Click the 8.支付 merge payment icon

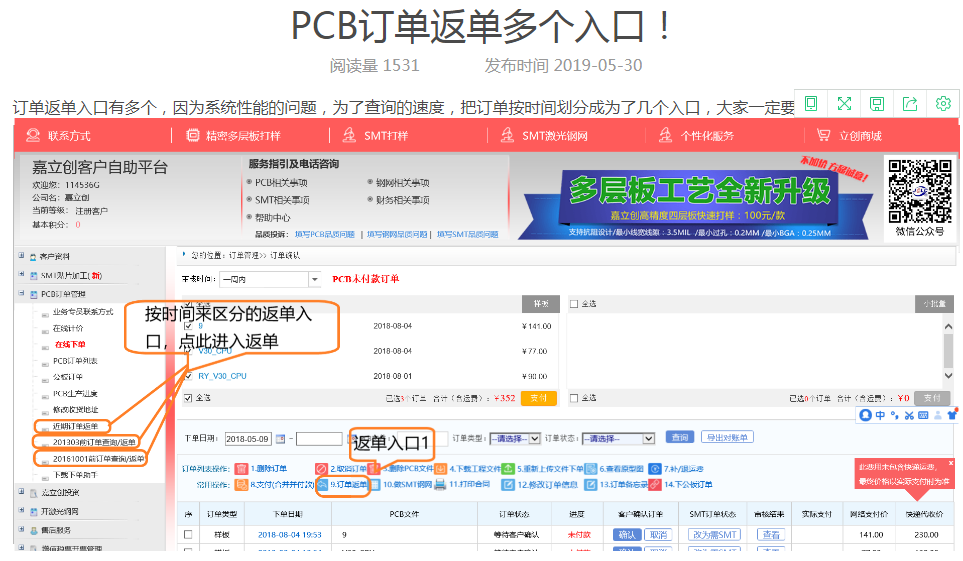coord(242,485)
